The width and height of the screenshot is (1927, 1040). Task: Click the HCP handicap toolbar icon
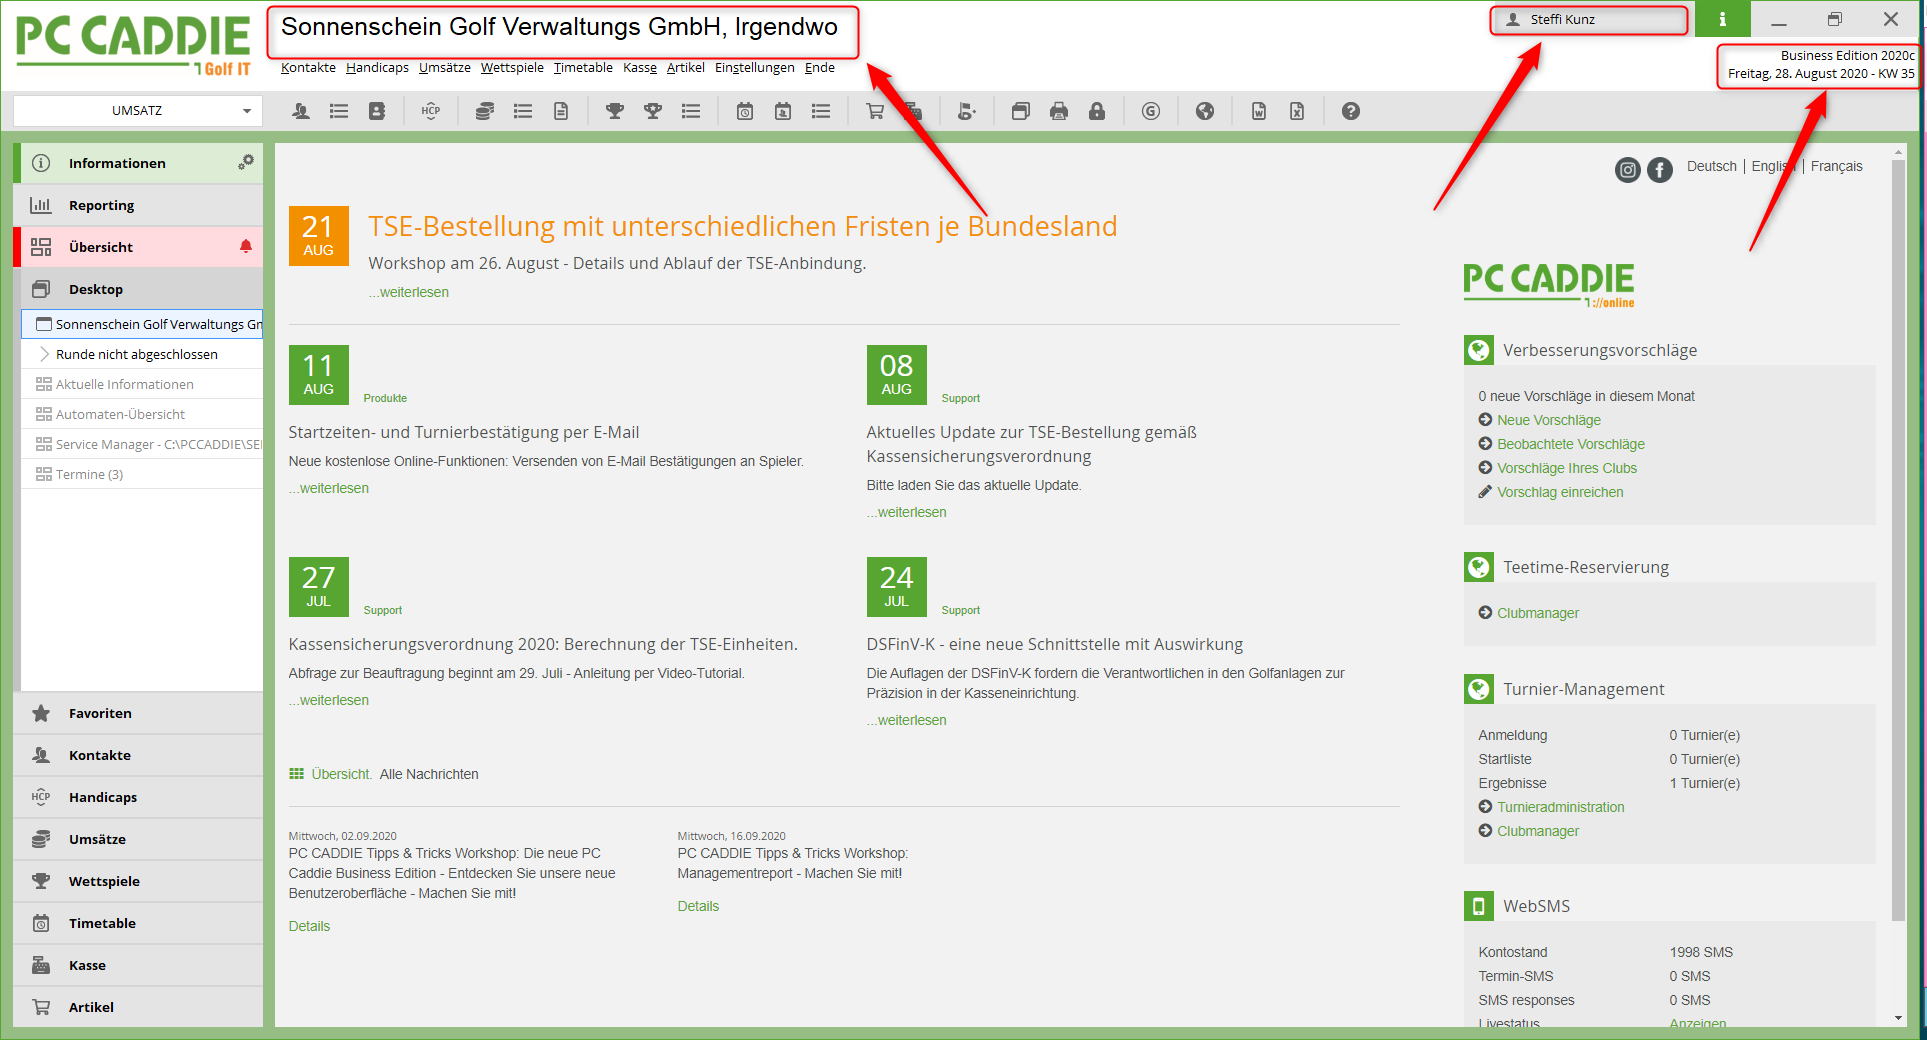(x=431, y=111)
